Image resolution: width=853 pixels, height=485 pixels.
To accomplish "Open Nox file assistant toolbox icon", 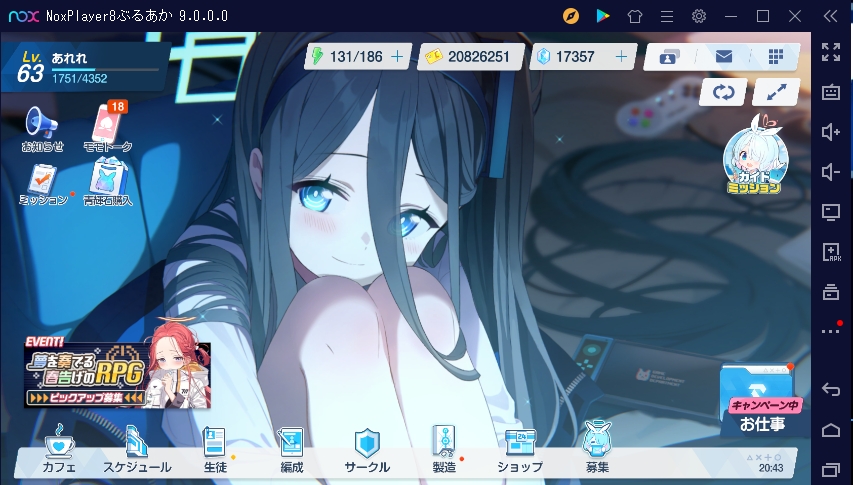I will point(831,292).
